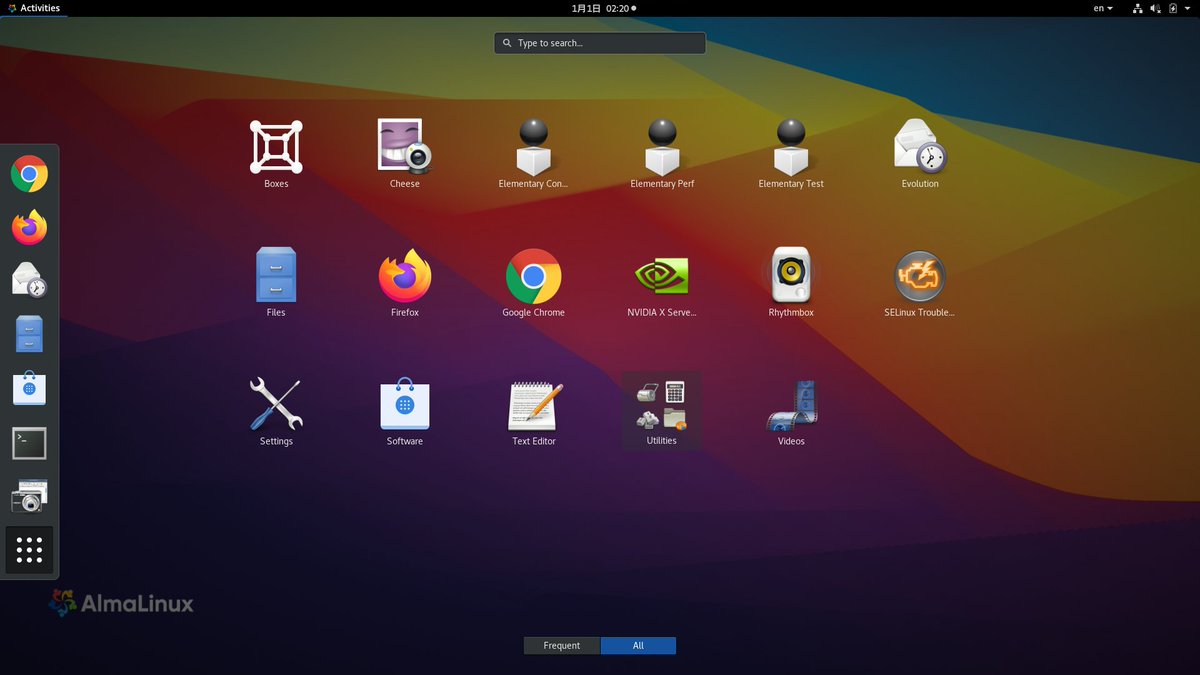Toggle Show Applications grid button in dock

click(29, 550)
